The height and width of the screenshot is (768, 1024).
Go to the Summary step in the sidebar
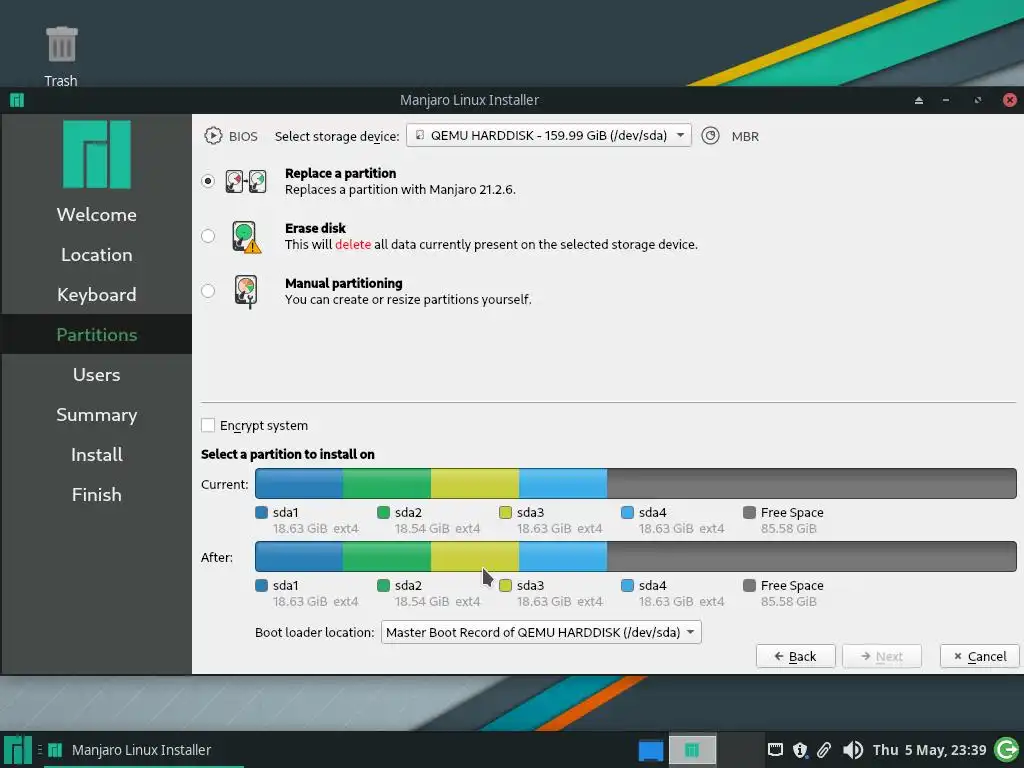pyautogui.click(x=97, y=415)
